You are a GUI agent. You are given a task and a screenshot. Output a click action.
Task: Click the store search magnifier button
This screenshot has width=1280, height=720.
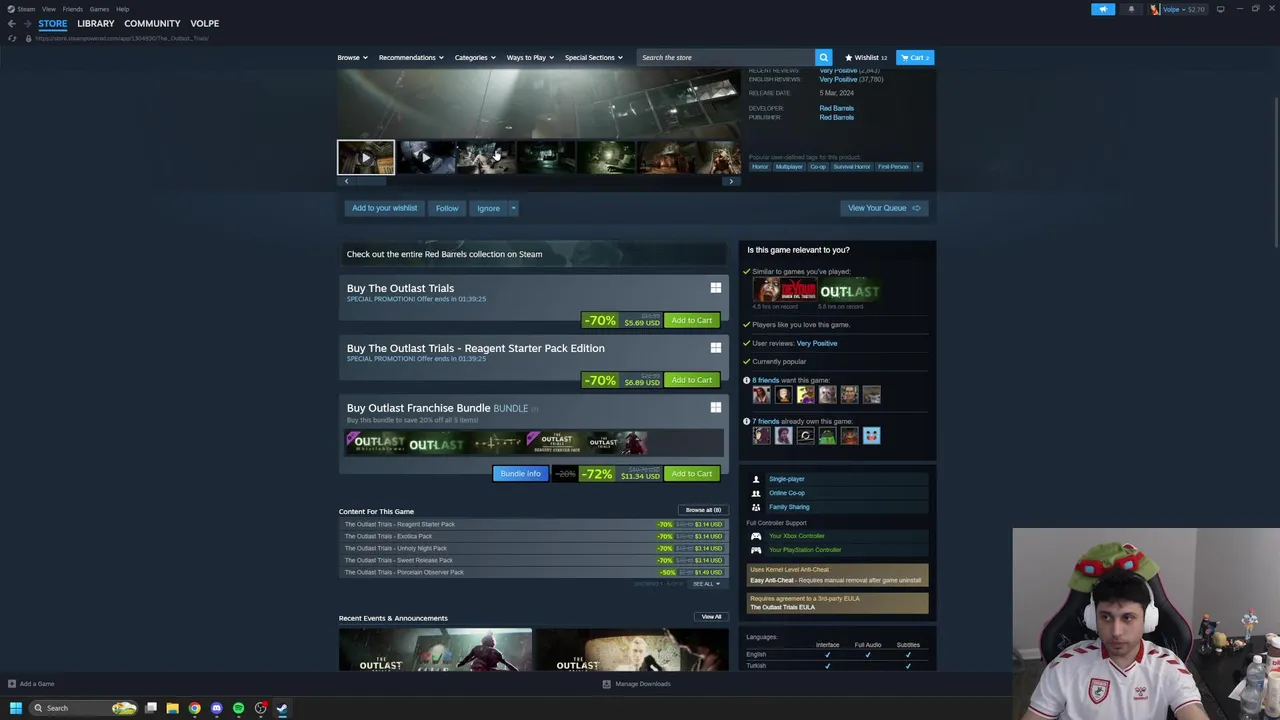(x=823, y=57)
